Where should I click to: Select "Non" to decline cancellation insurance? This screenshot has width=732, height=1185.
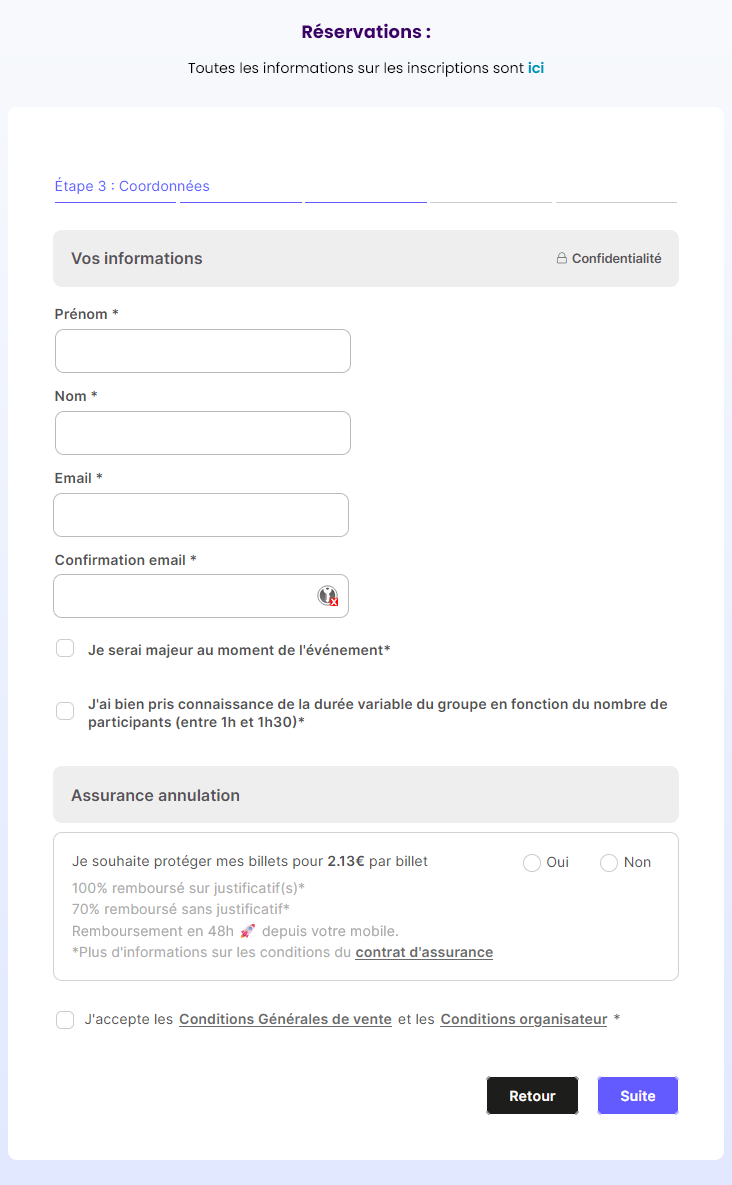[x=608, y=862]
